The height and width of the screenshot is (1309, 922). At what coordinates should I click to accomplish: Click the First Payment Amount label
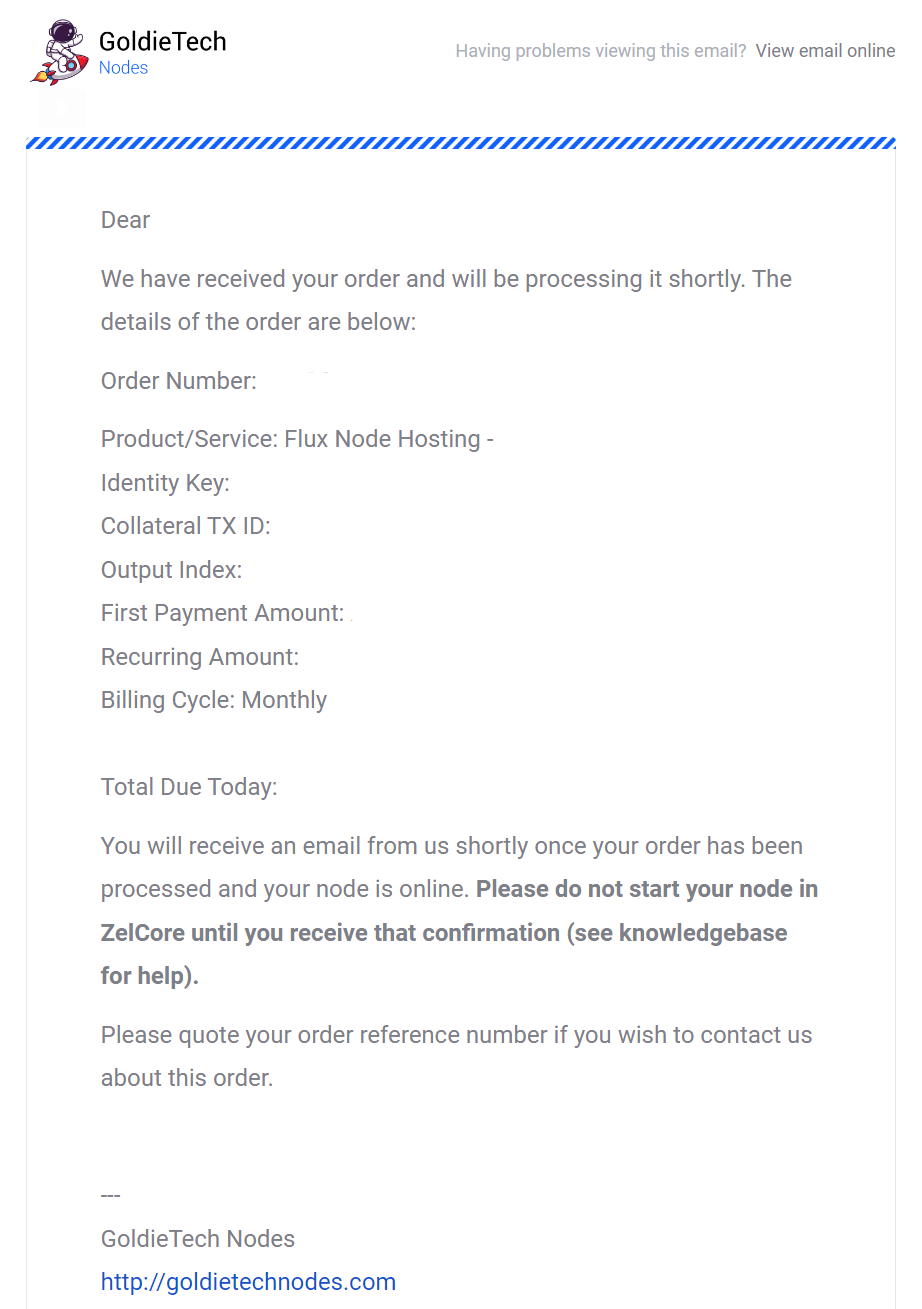222,613
